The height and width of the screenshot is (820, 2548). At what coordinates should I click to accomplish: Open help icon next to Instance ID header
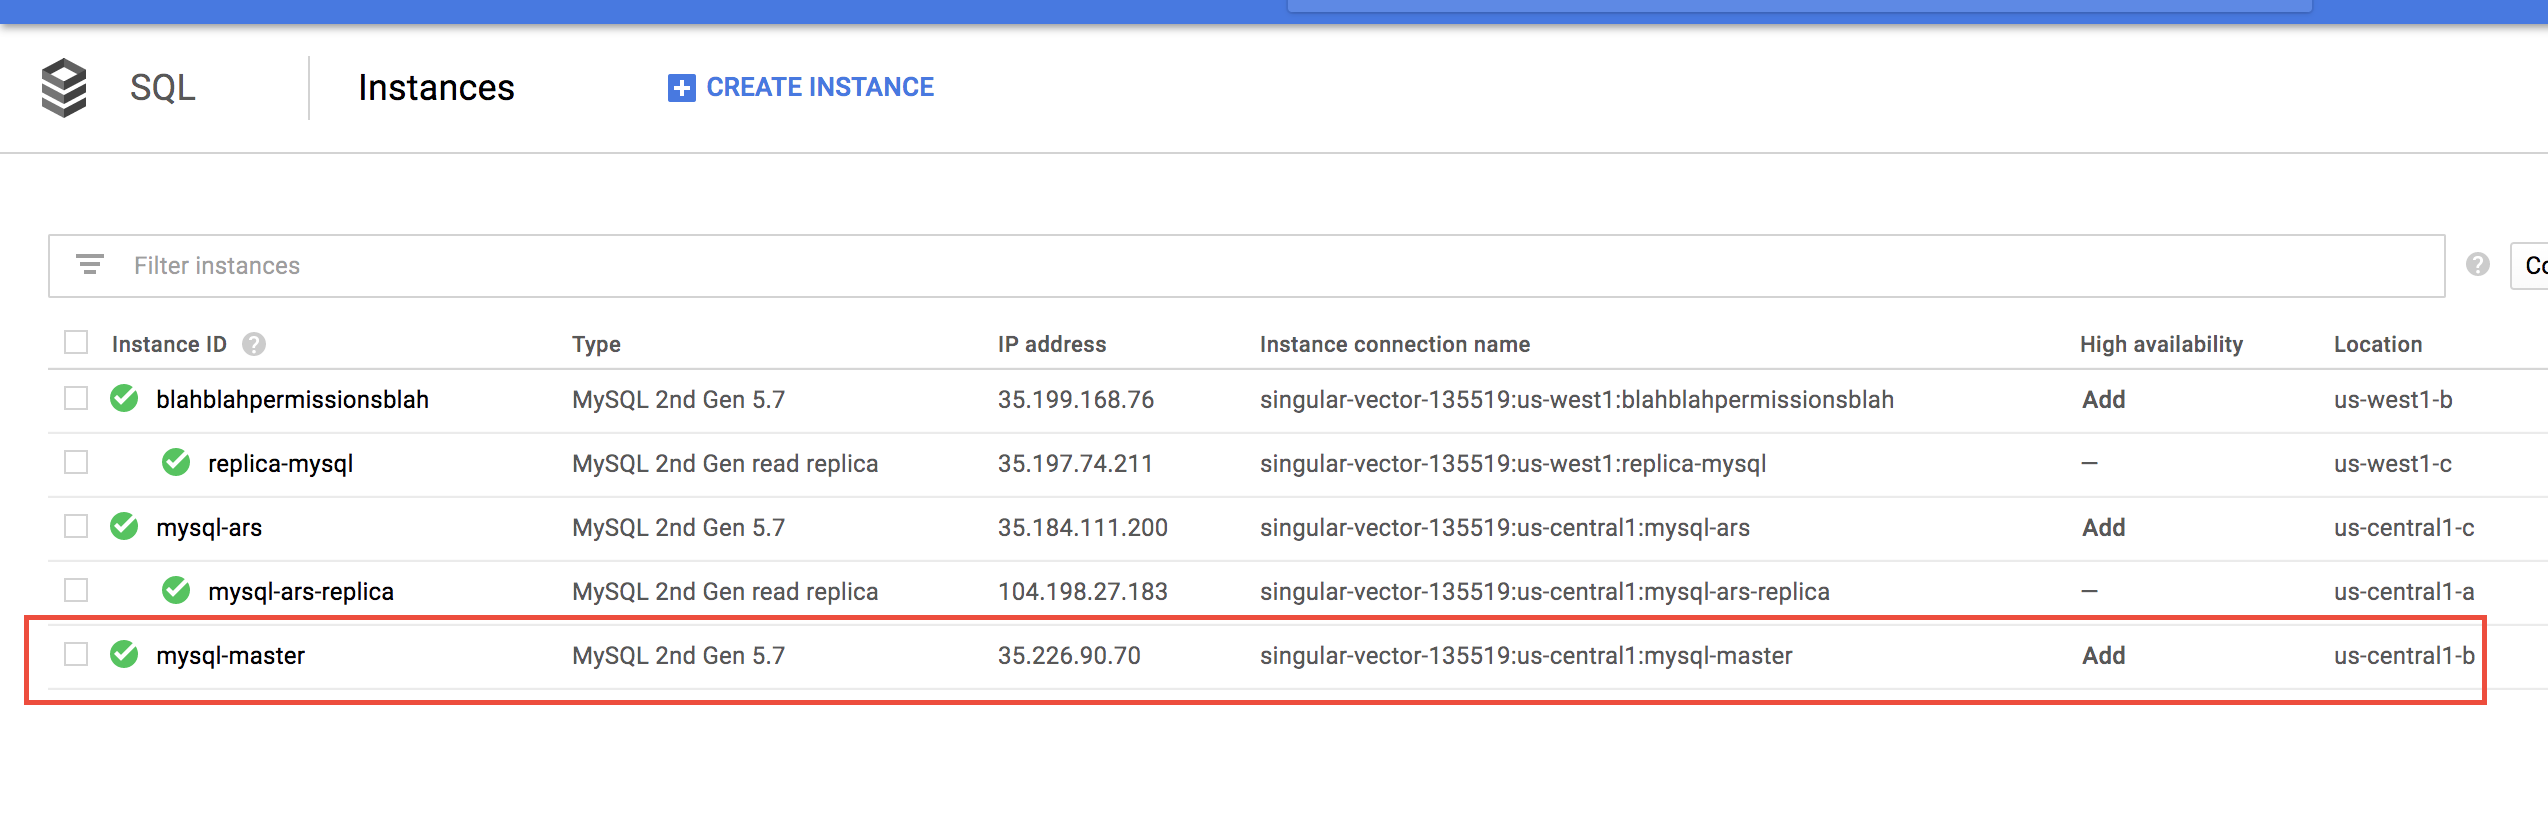pyautogui.click(x=254, y=344)
